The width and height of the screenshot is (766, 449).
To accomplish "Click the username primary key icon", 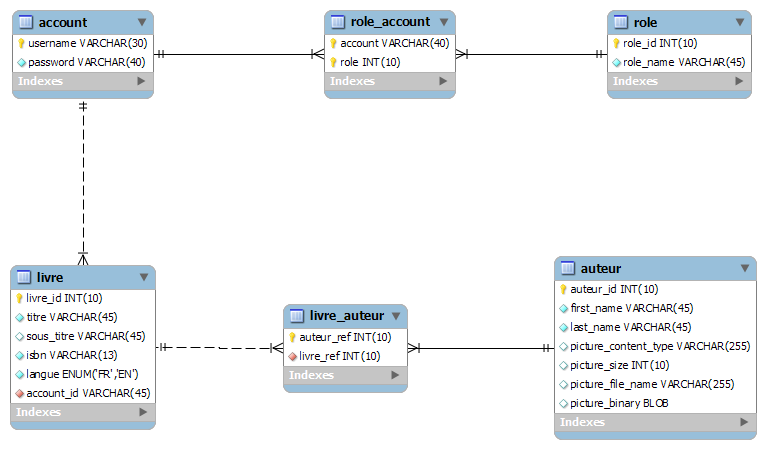I will (x=21, y=43).
